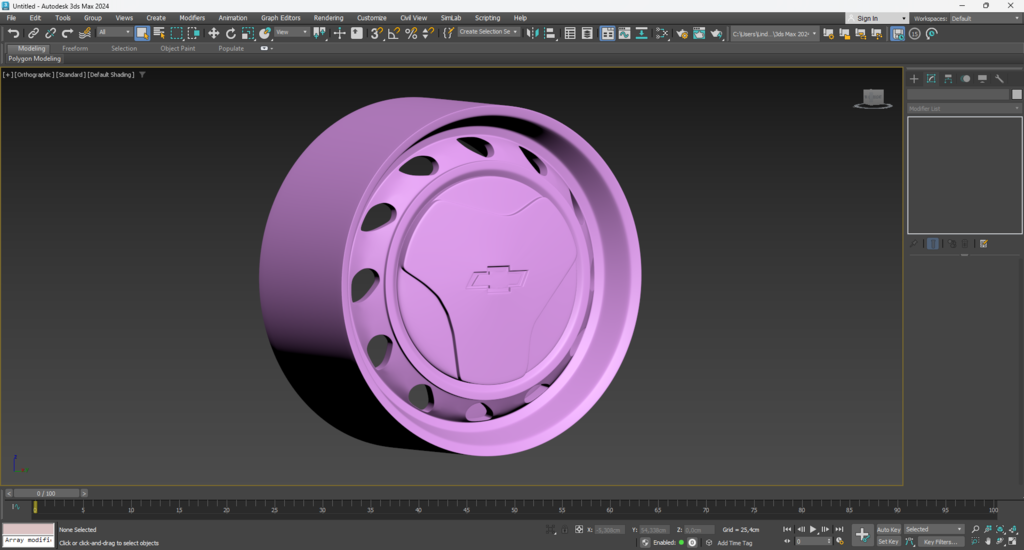Open the reference coordinate 'View' dropdown
The width and height of the screenshot is (1024, 550).
point(291,32)
